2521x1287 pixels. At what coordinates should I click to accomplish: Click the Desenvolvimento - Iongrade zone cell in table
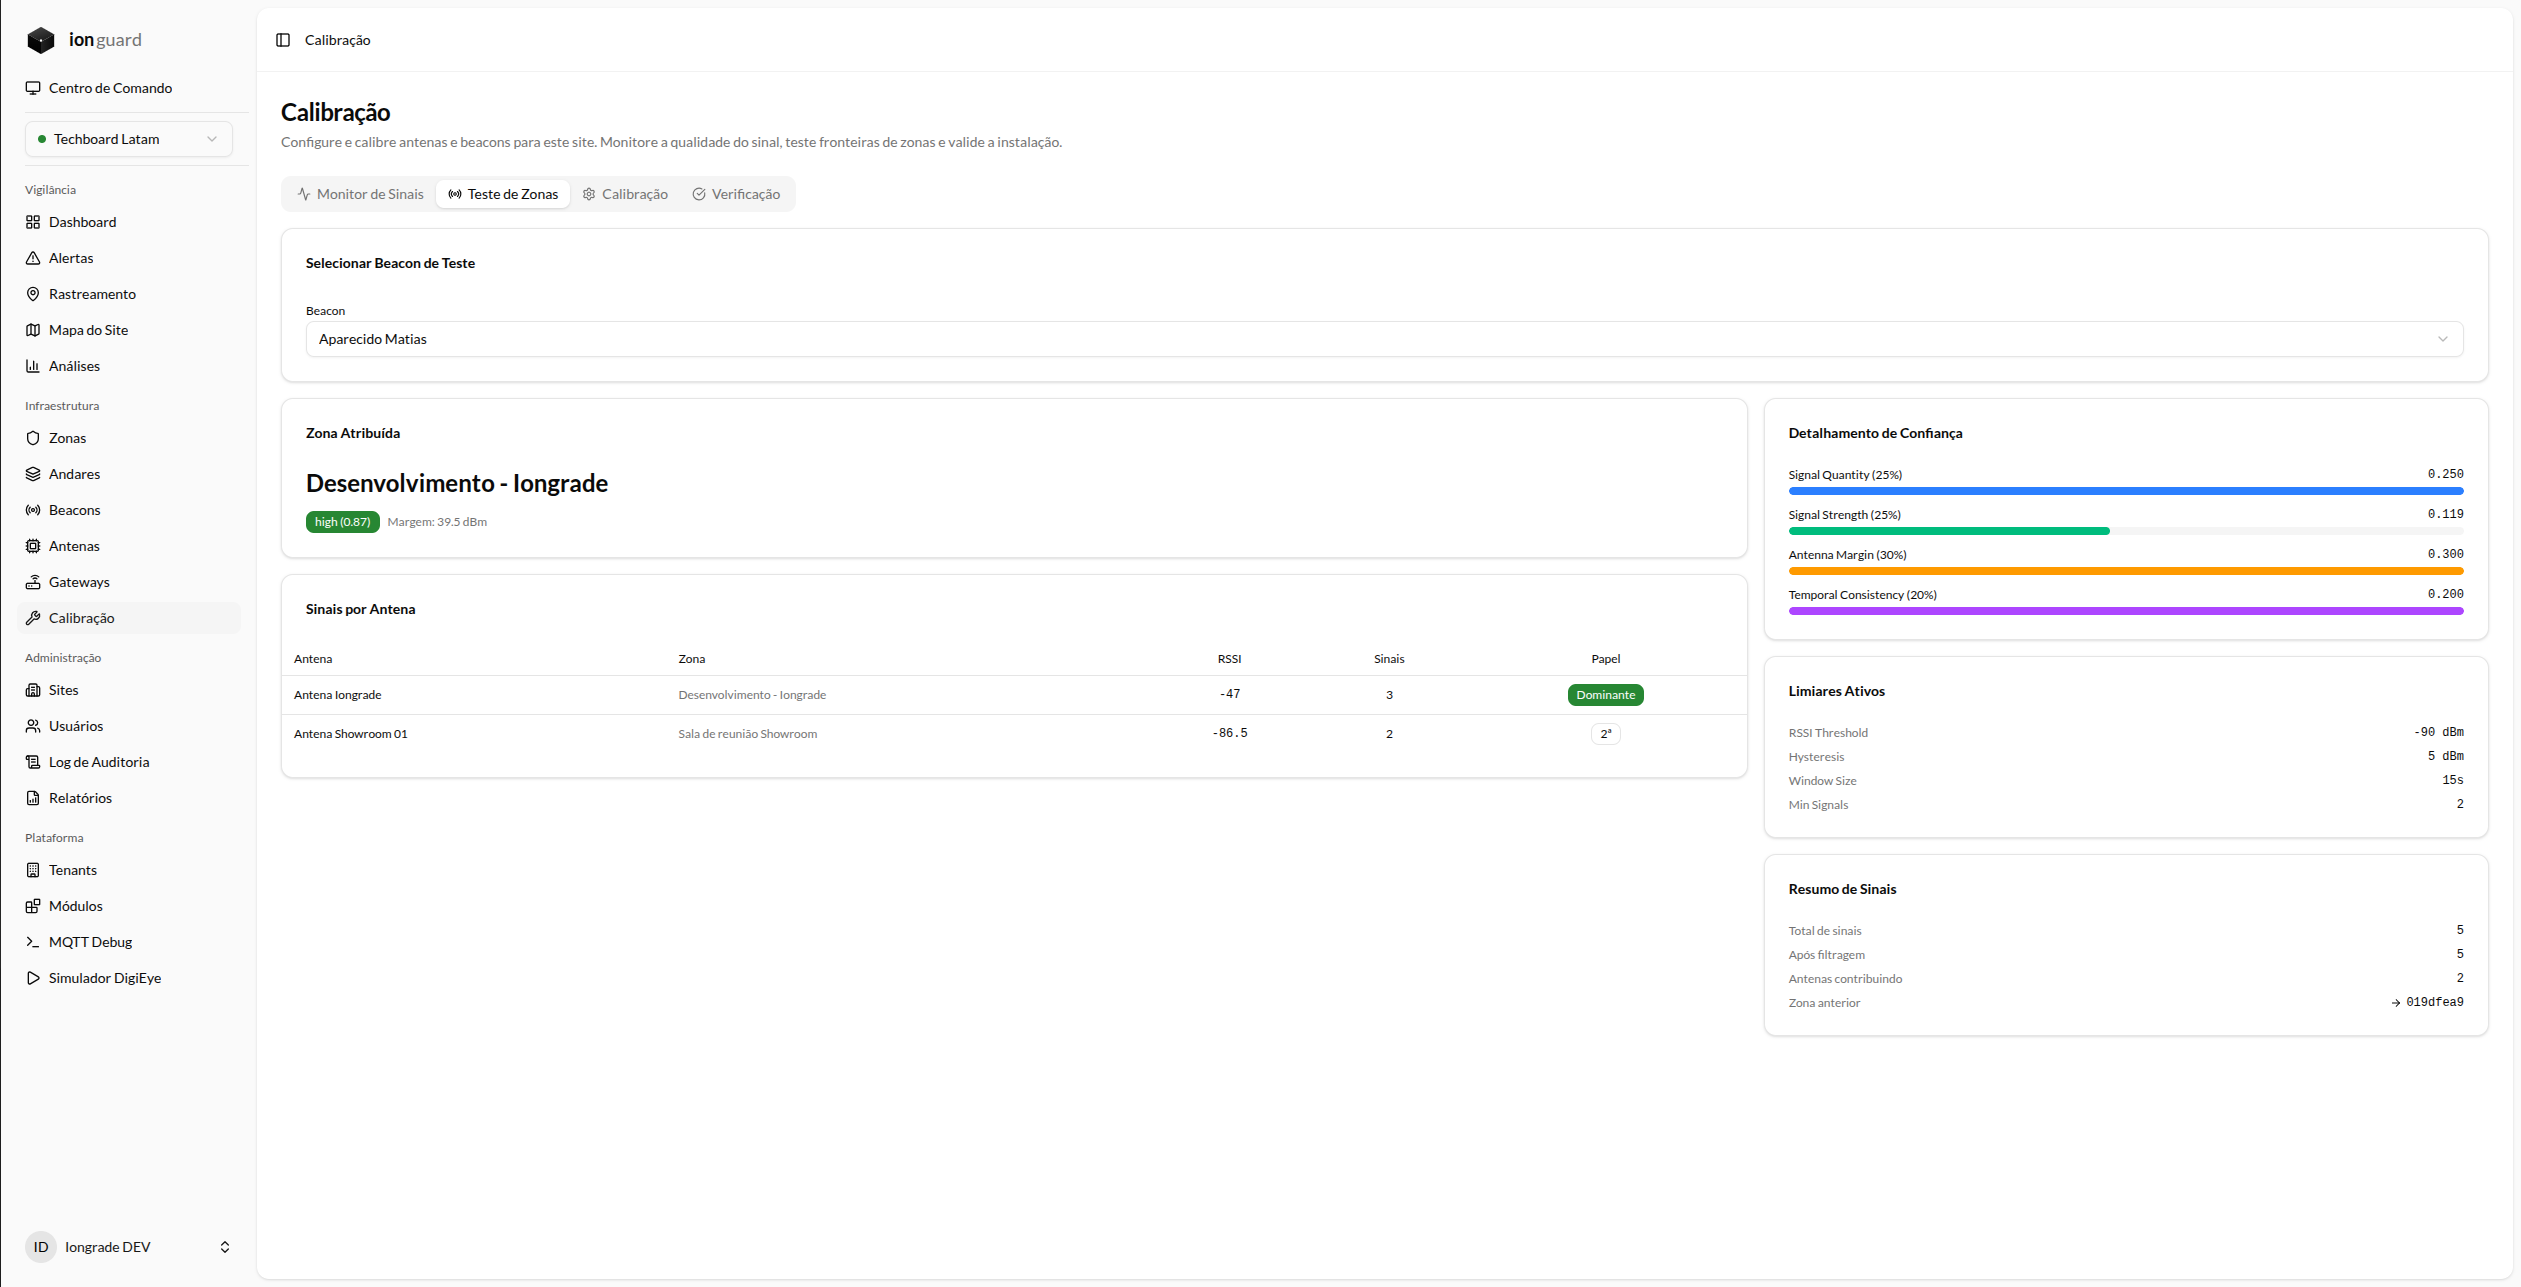(752, 695)
